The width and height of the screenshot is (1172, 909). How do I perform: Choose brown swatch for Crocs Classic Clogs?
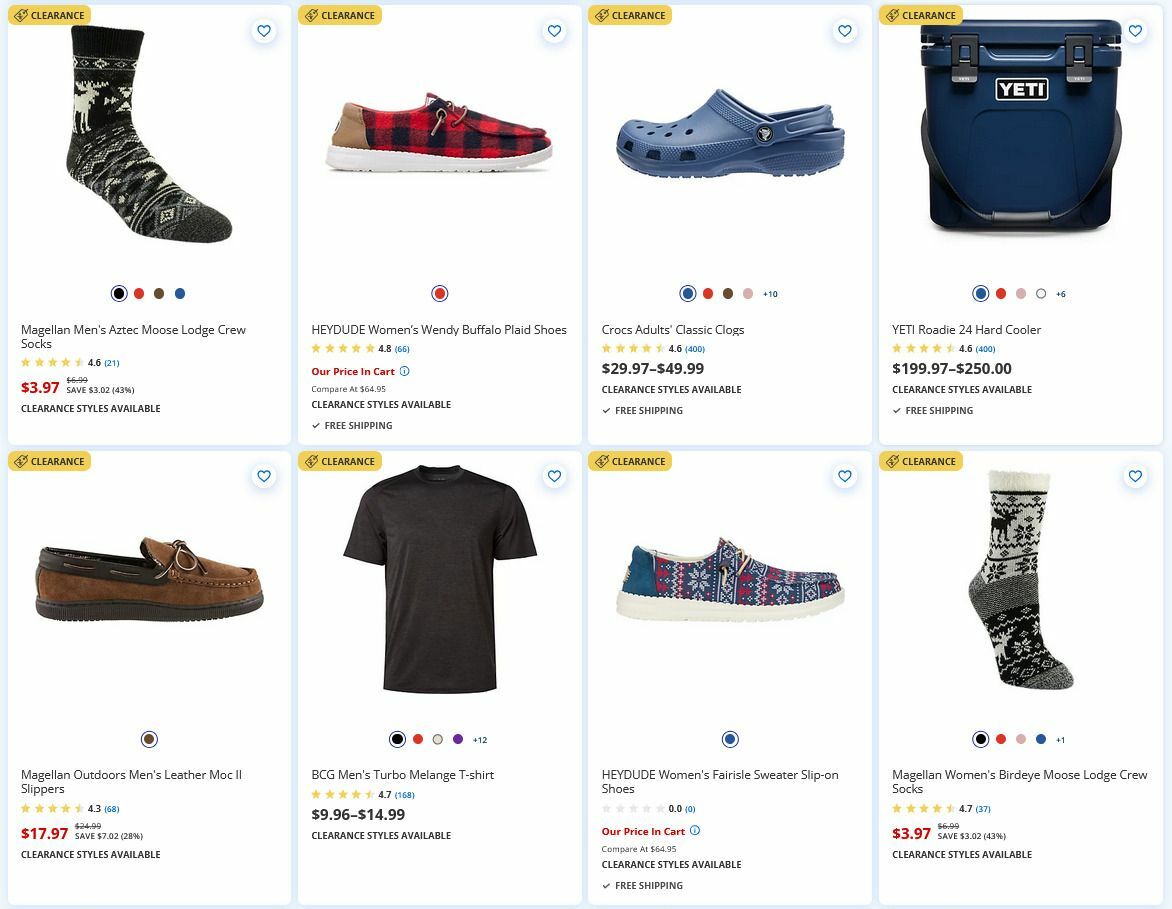[x=728, y=294]
